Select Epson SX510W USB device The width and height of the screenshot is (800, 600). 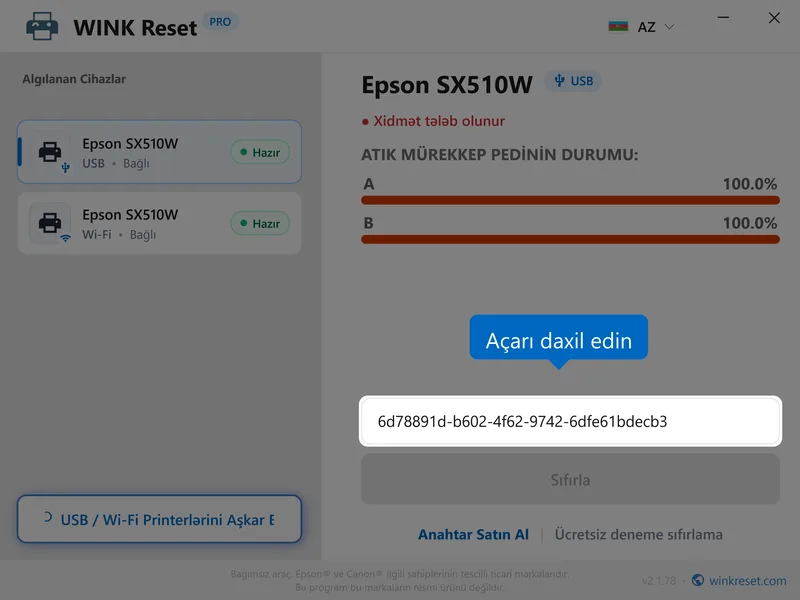(x=159, y=152)
